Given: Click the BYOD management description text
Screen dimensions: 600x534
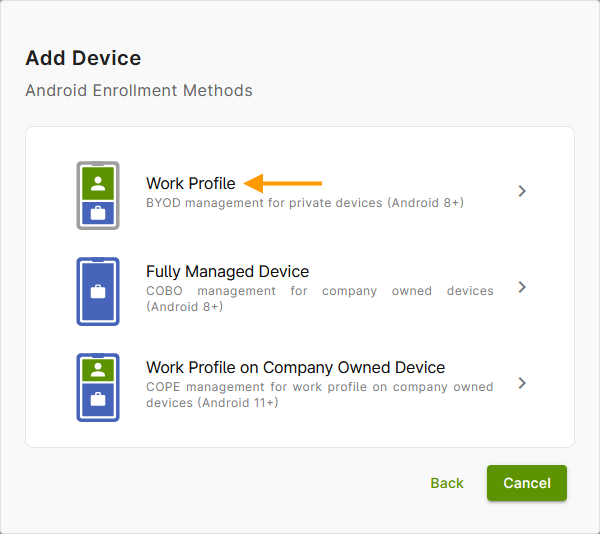Looking at the screenshot, I should (305, 203).
